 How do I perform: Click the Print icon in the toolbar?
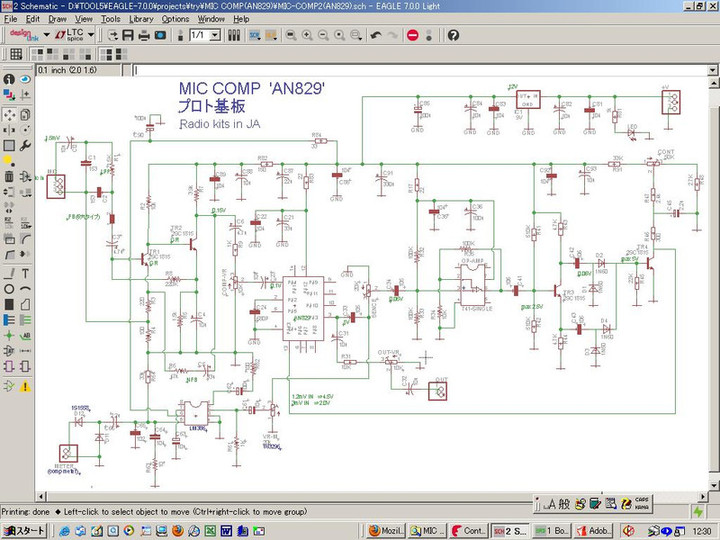coord(144,35)
